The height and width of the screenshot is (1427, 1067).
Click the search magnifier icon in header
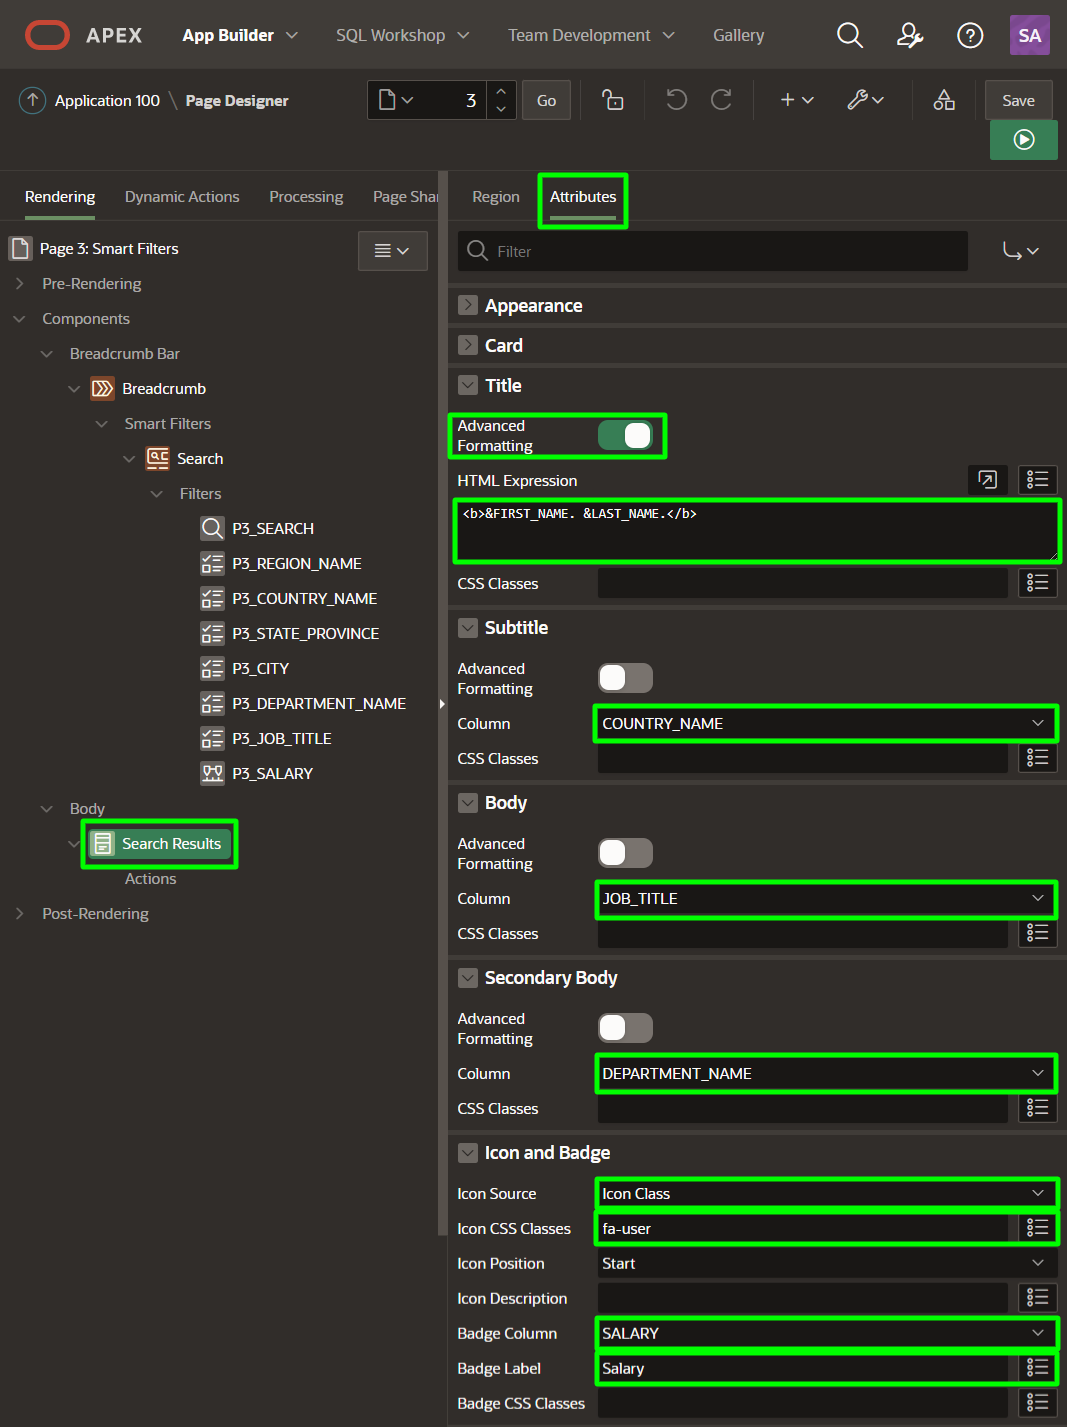point(849,35)
